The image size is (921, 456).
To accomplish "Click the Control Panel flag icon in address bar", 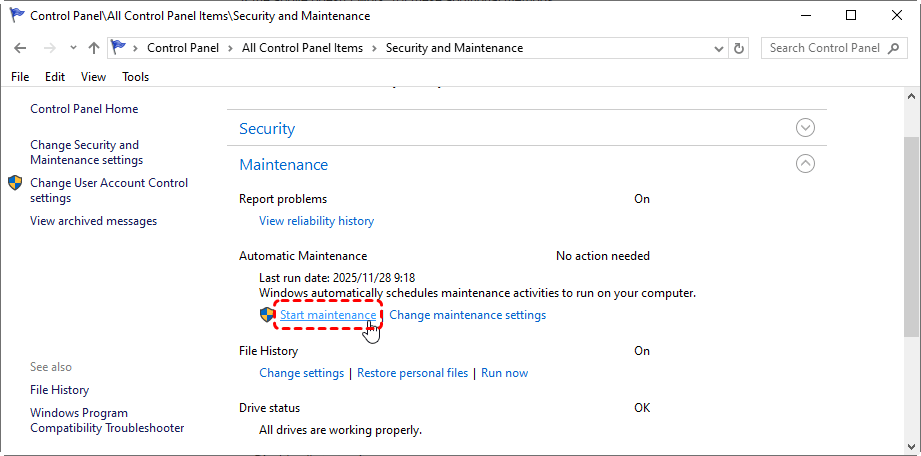I will tap(120, 48).
